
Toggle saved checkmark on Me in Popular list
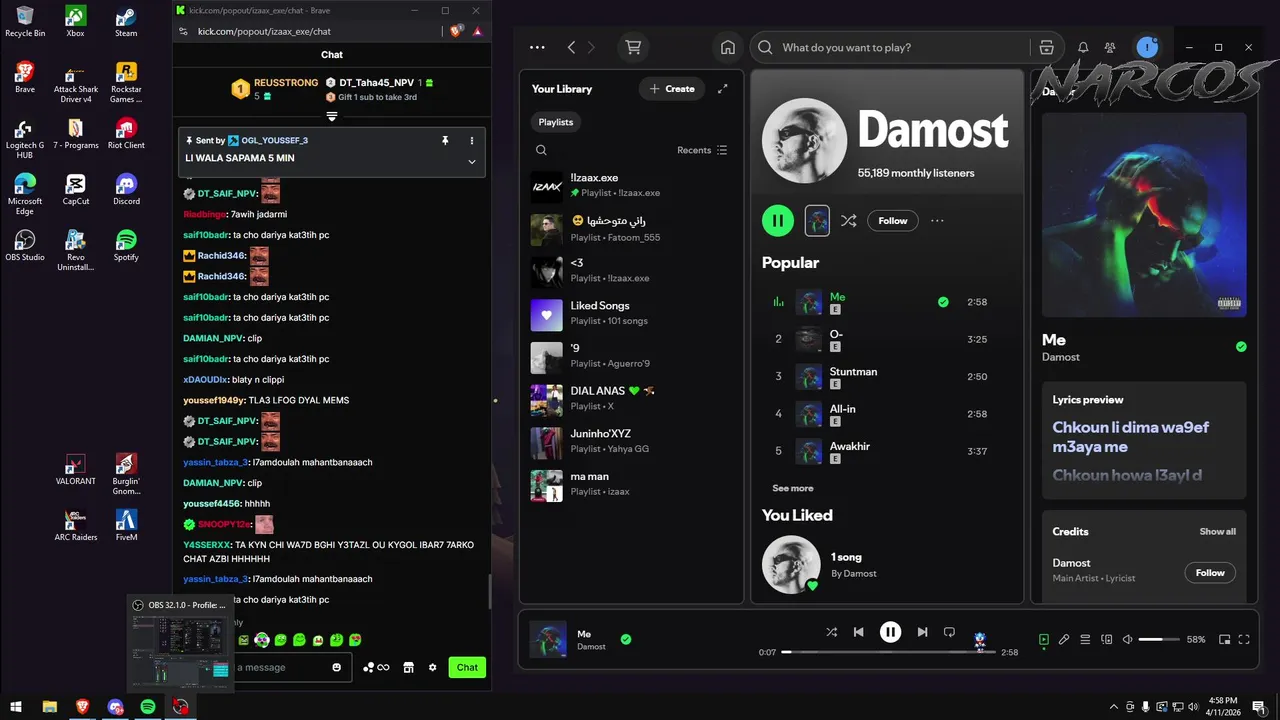point(943,302)
